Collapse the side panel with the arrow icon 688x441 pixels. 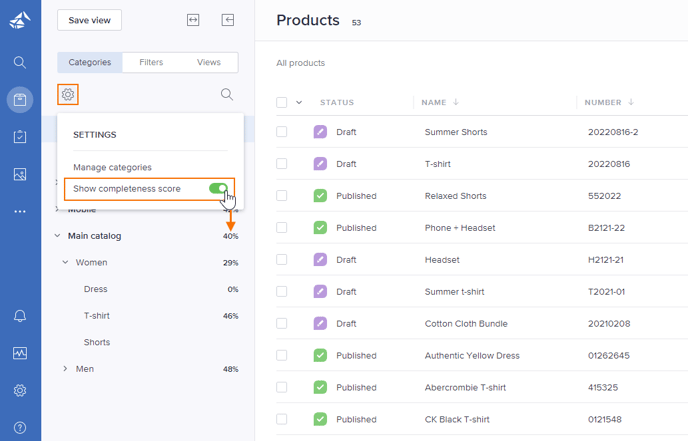point(228,20)
